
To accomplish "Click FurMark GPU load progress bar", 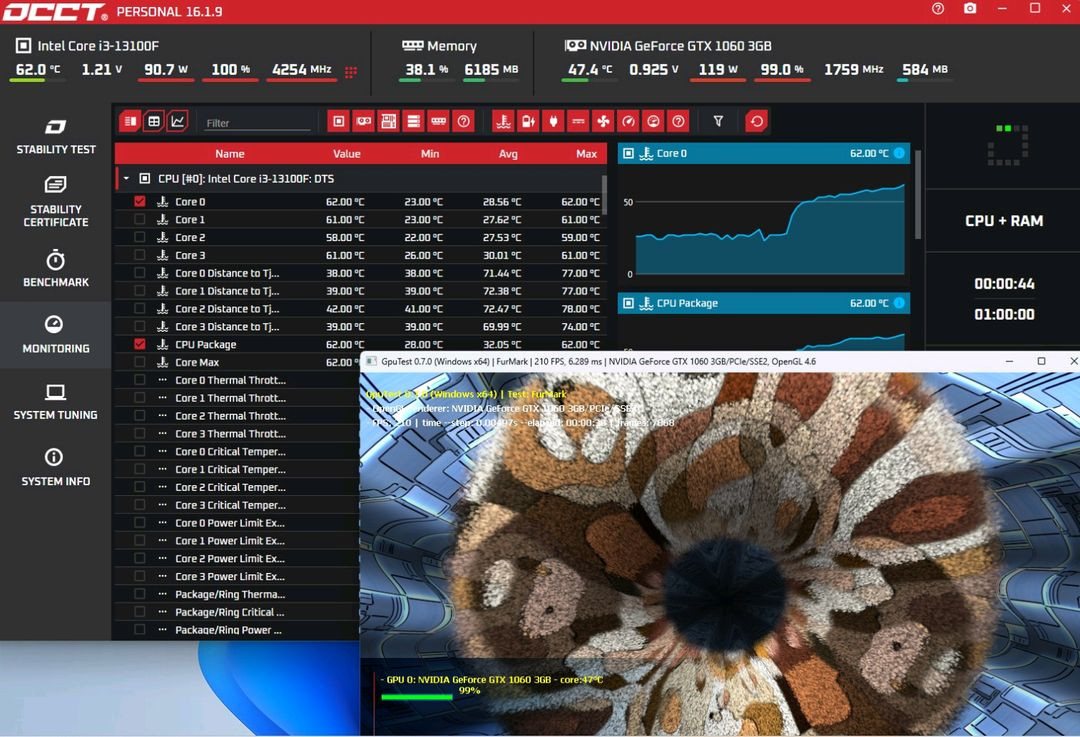I will [x=417, y=697].
